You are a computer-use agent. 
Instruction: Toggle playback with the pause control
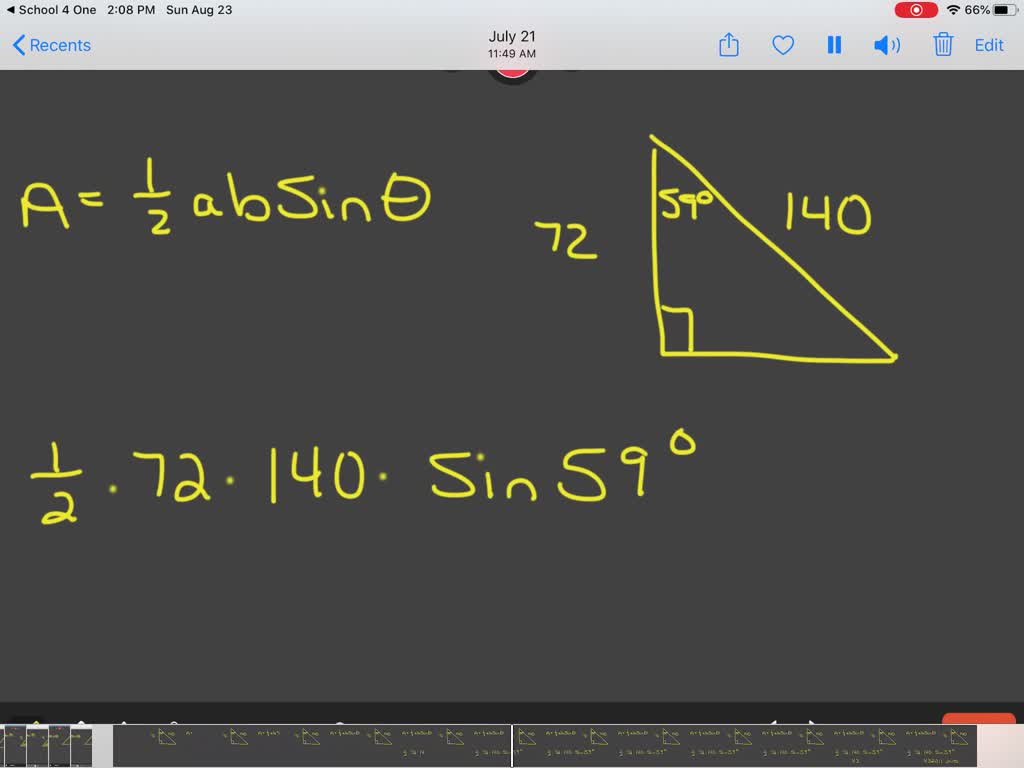click(833, 45)
